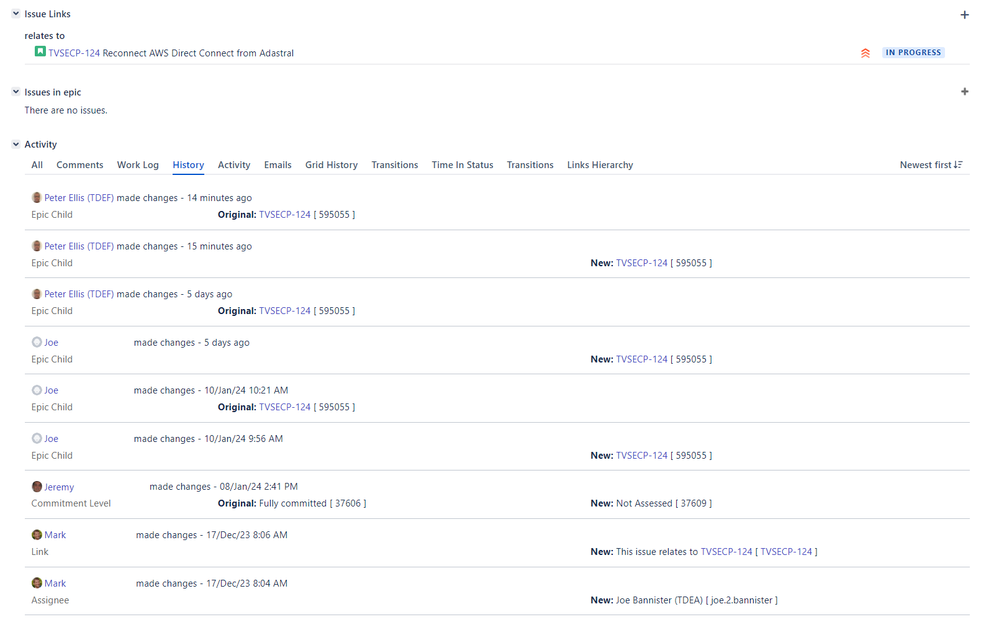
Task: Add a new issue link with plus icon
Action: [x=965, y=15]
